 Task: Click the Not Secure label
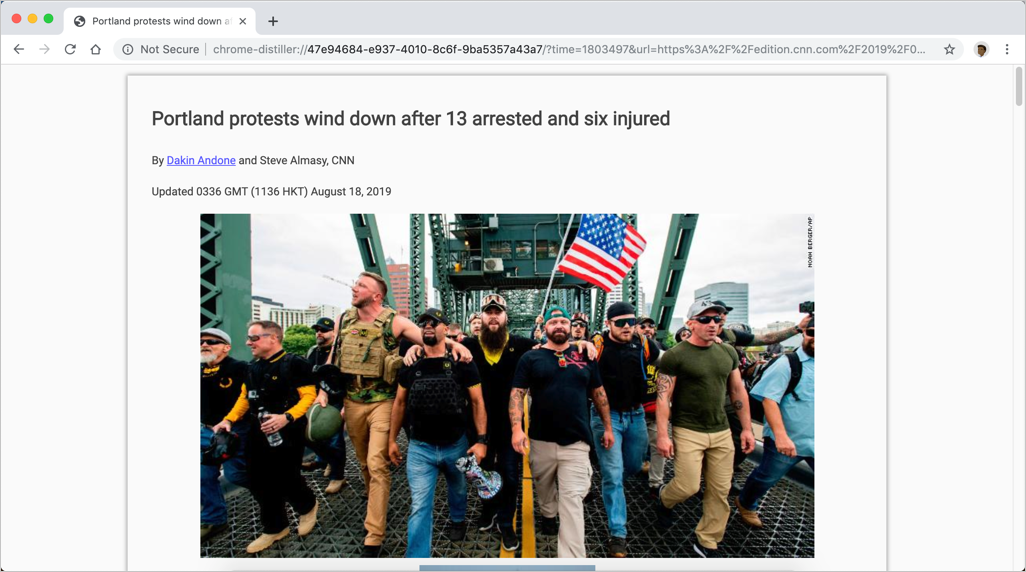(x=169, y=49)
